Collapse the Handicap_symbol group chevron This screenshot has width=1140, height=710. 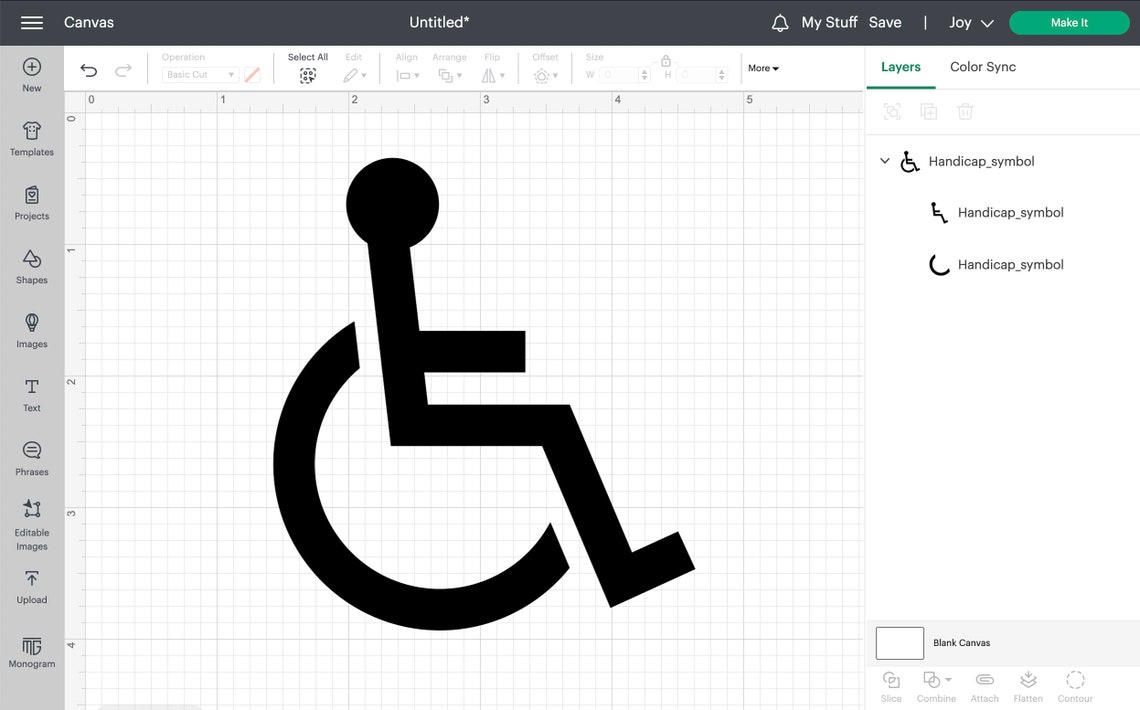[x=884, y=161]
